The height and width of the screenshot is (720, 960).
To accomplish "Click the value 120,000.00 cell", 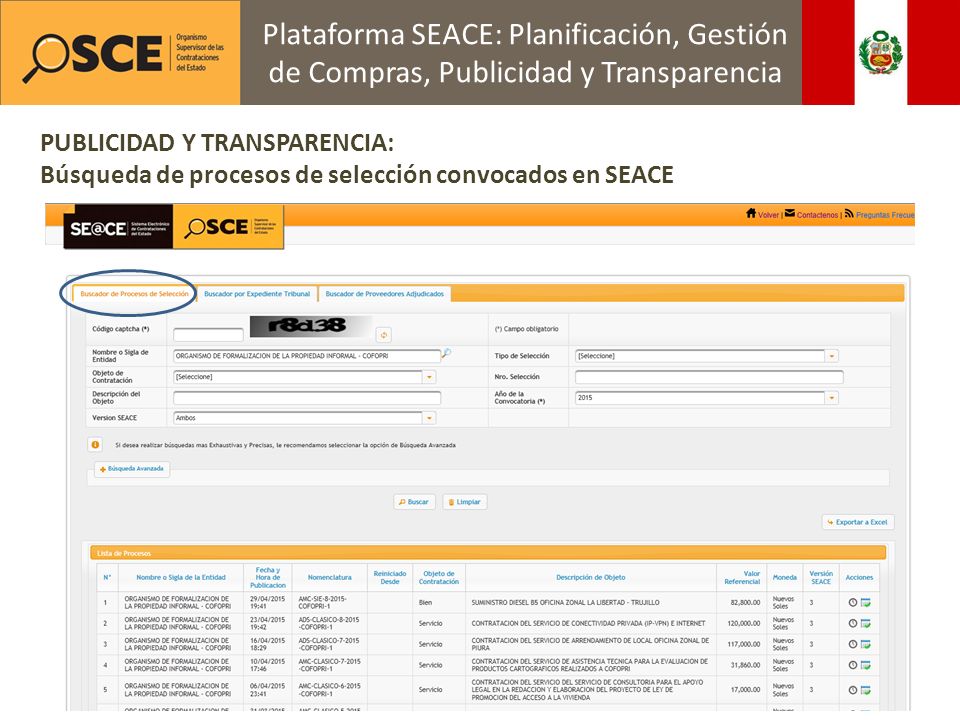I will point(743,623).
